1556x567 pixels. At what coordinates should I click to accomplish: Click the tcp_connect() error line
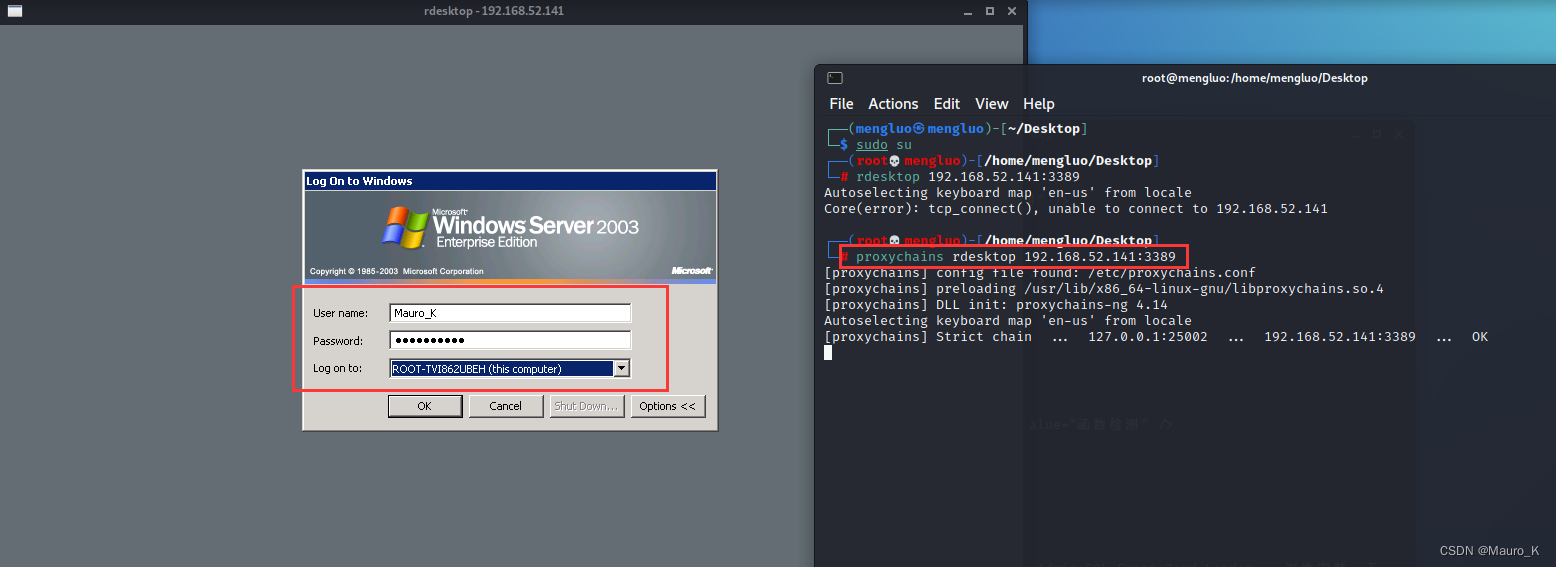point(1075,209)
